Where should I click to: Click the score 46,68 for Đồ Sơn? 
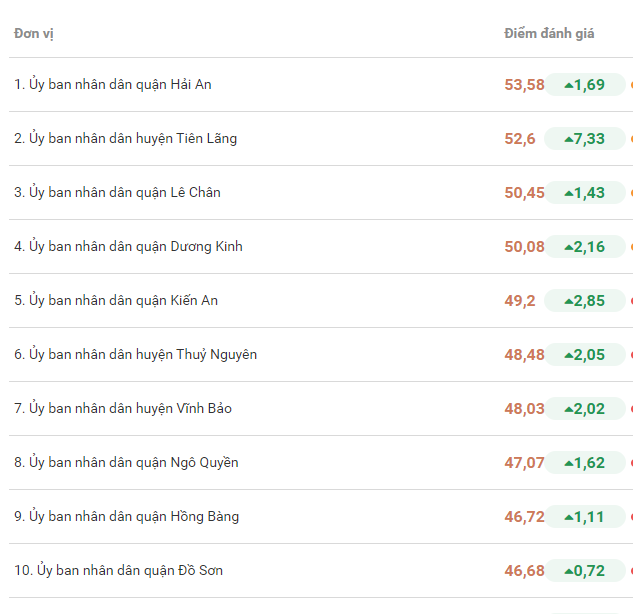coord(524,571)
